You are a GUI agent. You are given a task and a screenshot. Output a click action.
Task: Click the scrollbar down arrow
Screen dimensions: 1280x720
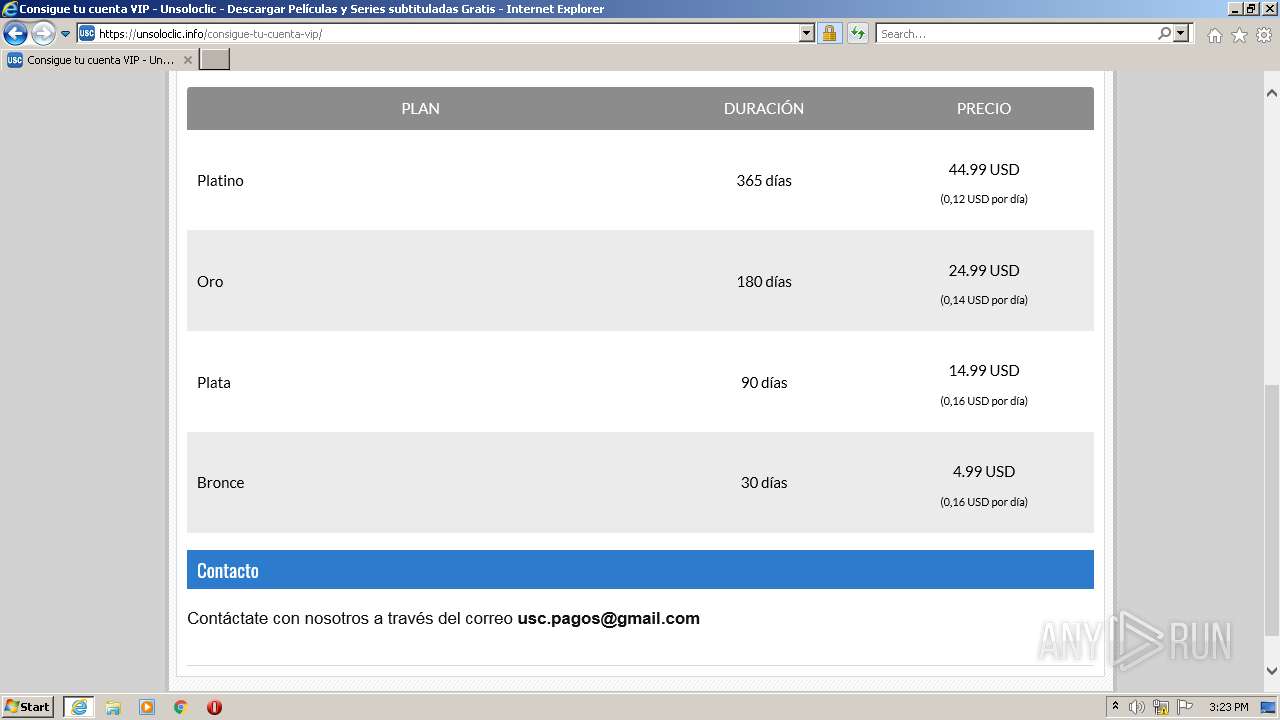(1272, 671)
